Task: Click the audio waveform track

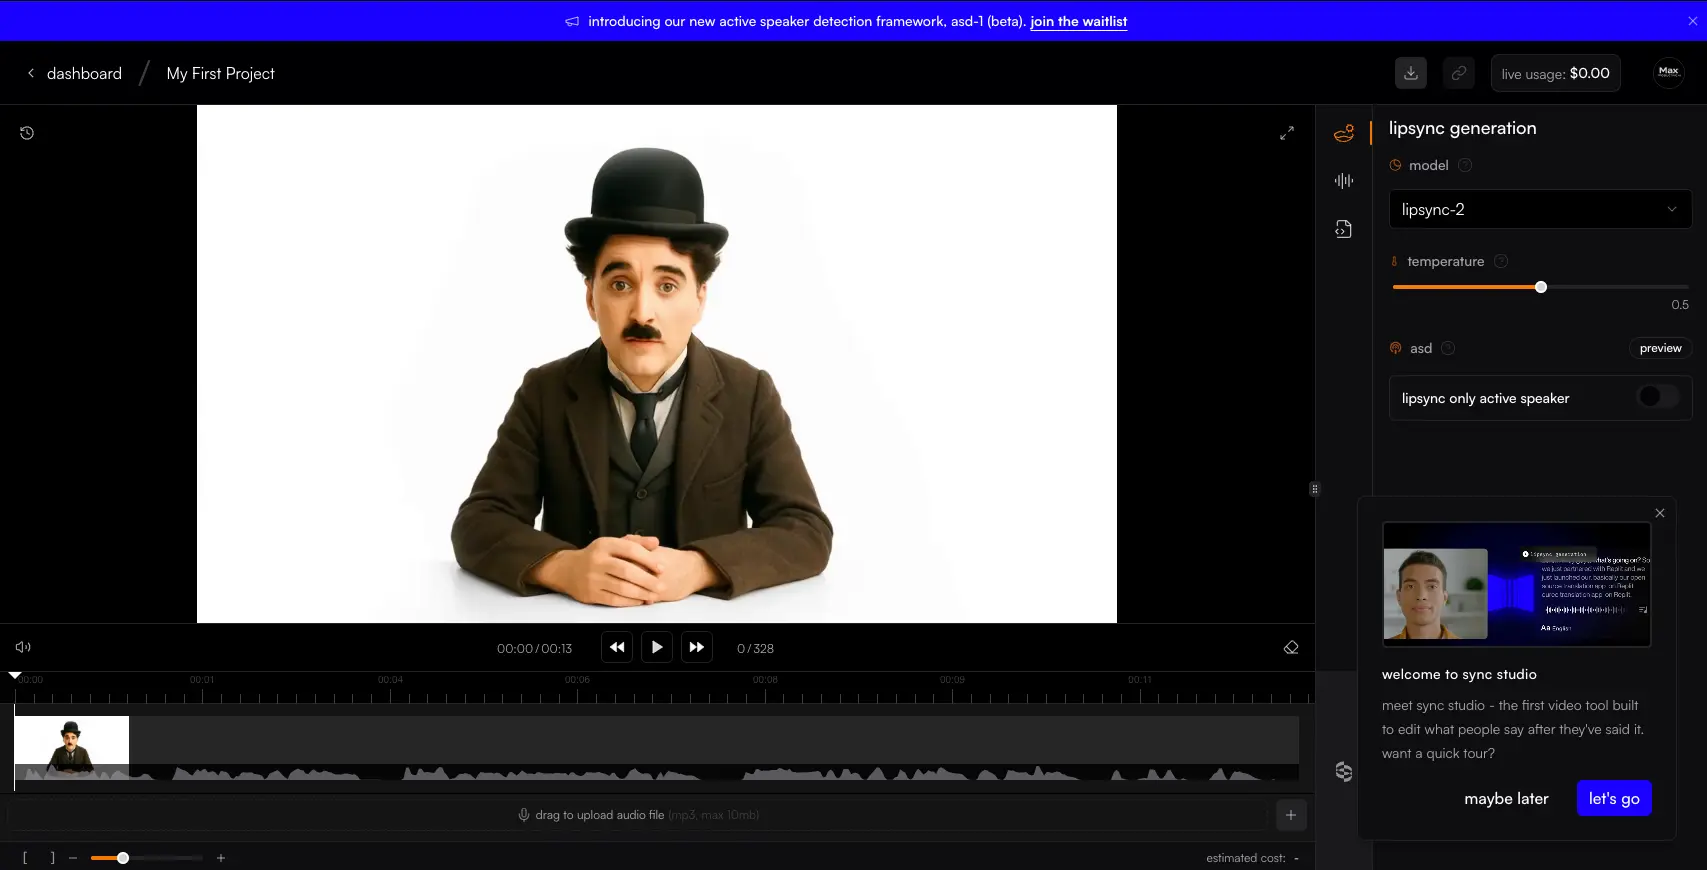Action: coord(657,773)
